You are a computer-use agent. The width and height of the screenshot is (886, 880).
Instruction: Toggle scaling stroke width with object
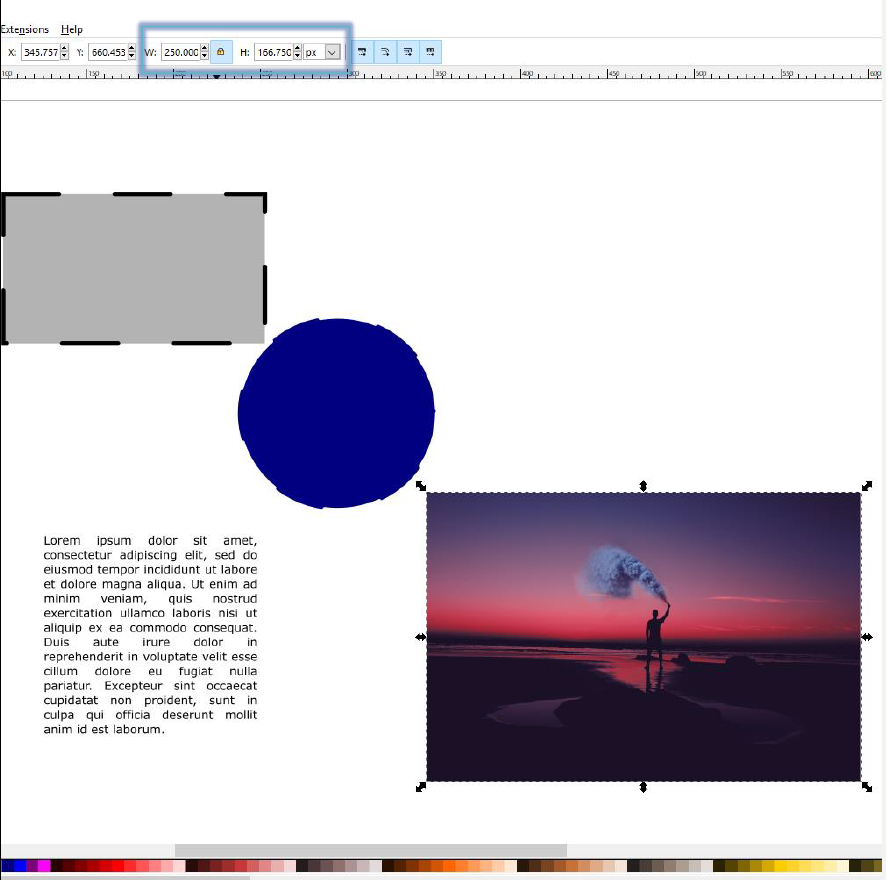tap(361, 52)
